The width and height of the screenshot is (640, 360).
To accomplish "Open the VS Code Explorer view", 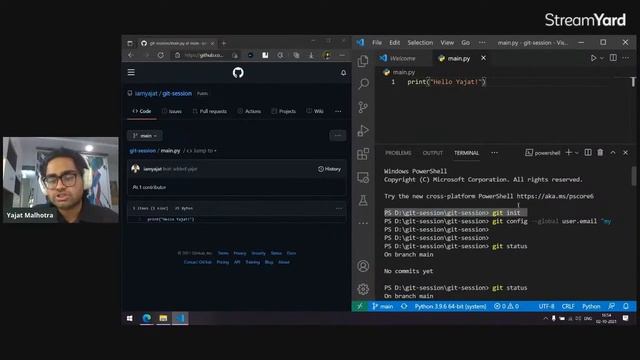I will 363,61.
